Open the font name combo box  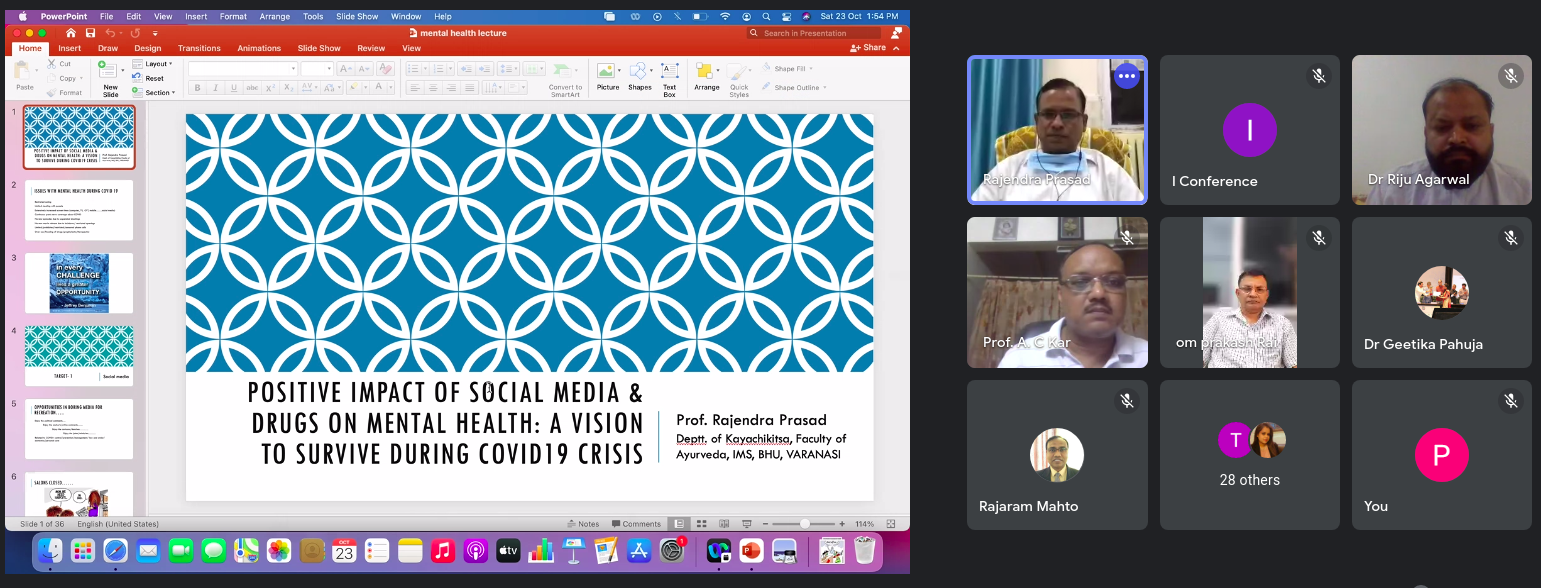pos(243,68)
